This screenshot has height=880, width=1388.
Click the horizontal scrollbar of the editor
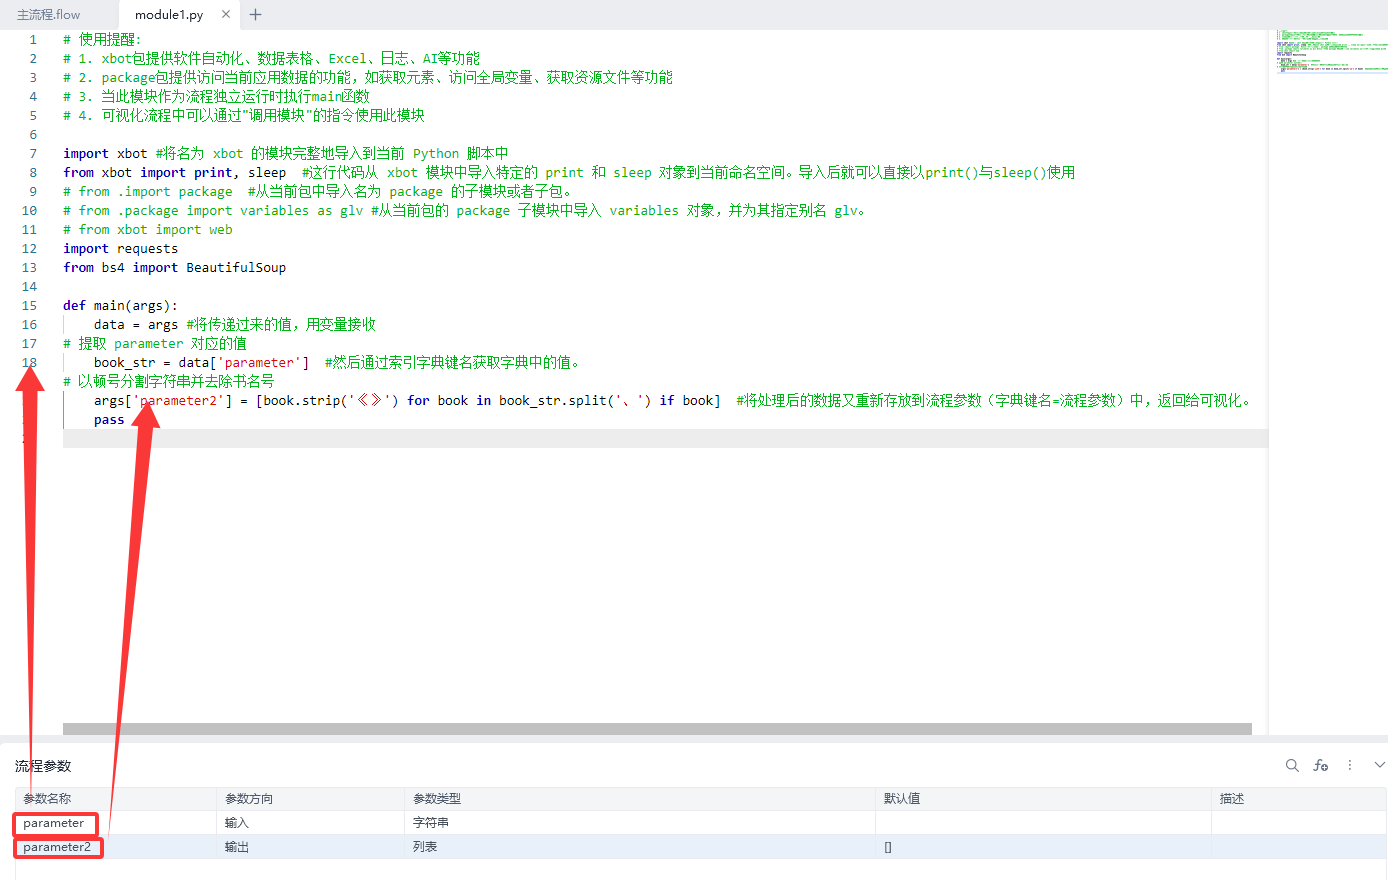tap(657, 729)
